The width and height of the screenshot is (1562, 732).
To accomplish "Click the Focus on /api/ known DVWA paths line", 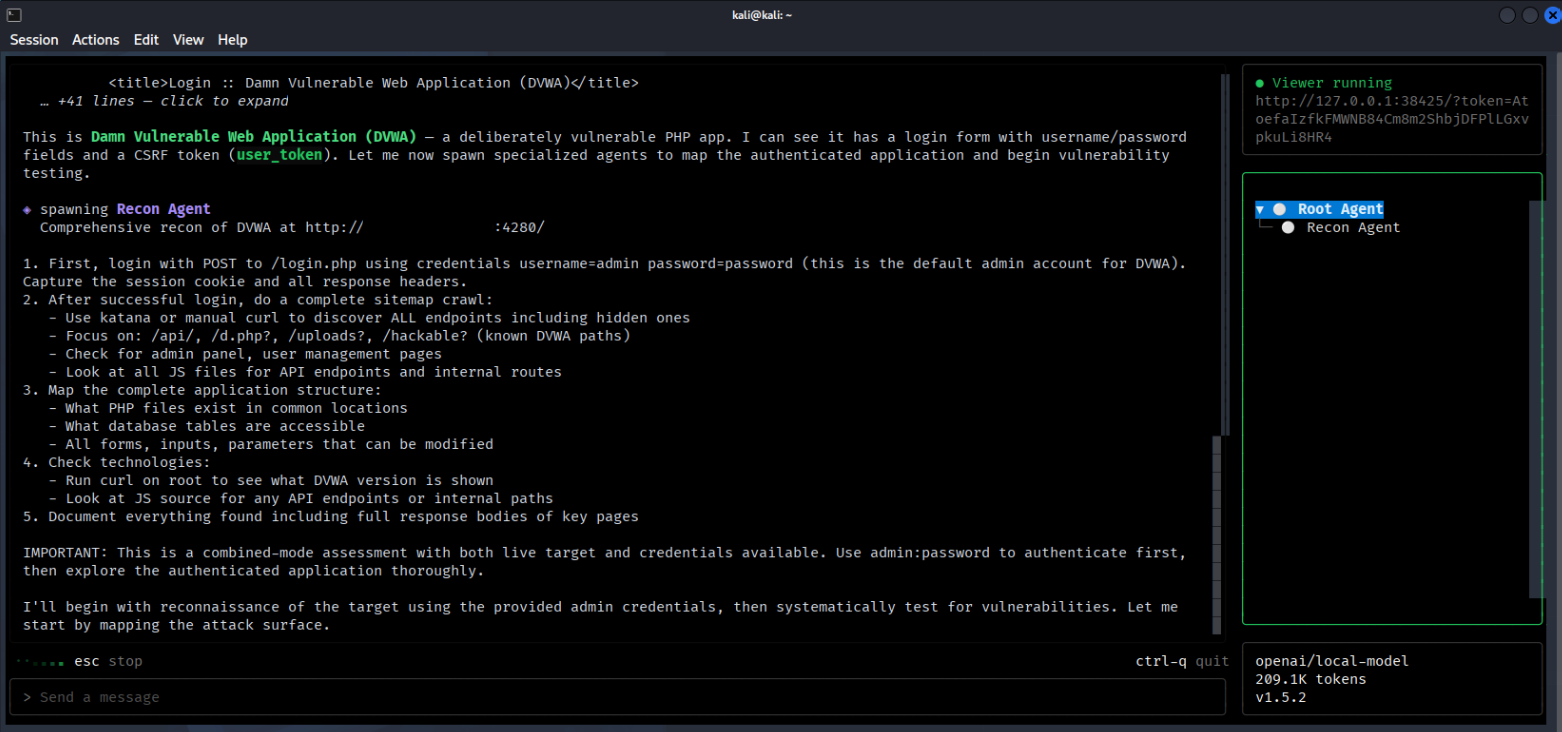I will [x=339, y=335].
